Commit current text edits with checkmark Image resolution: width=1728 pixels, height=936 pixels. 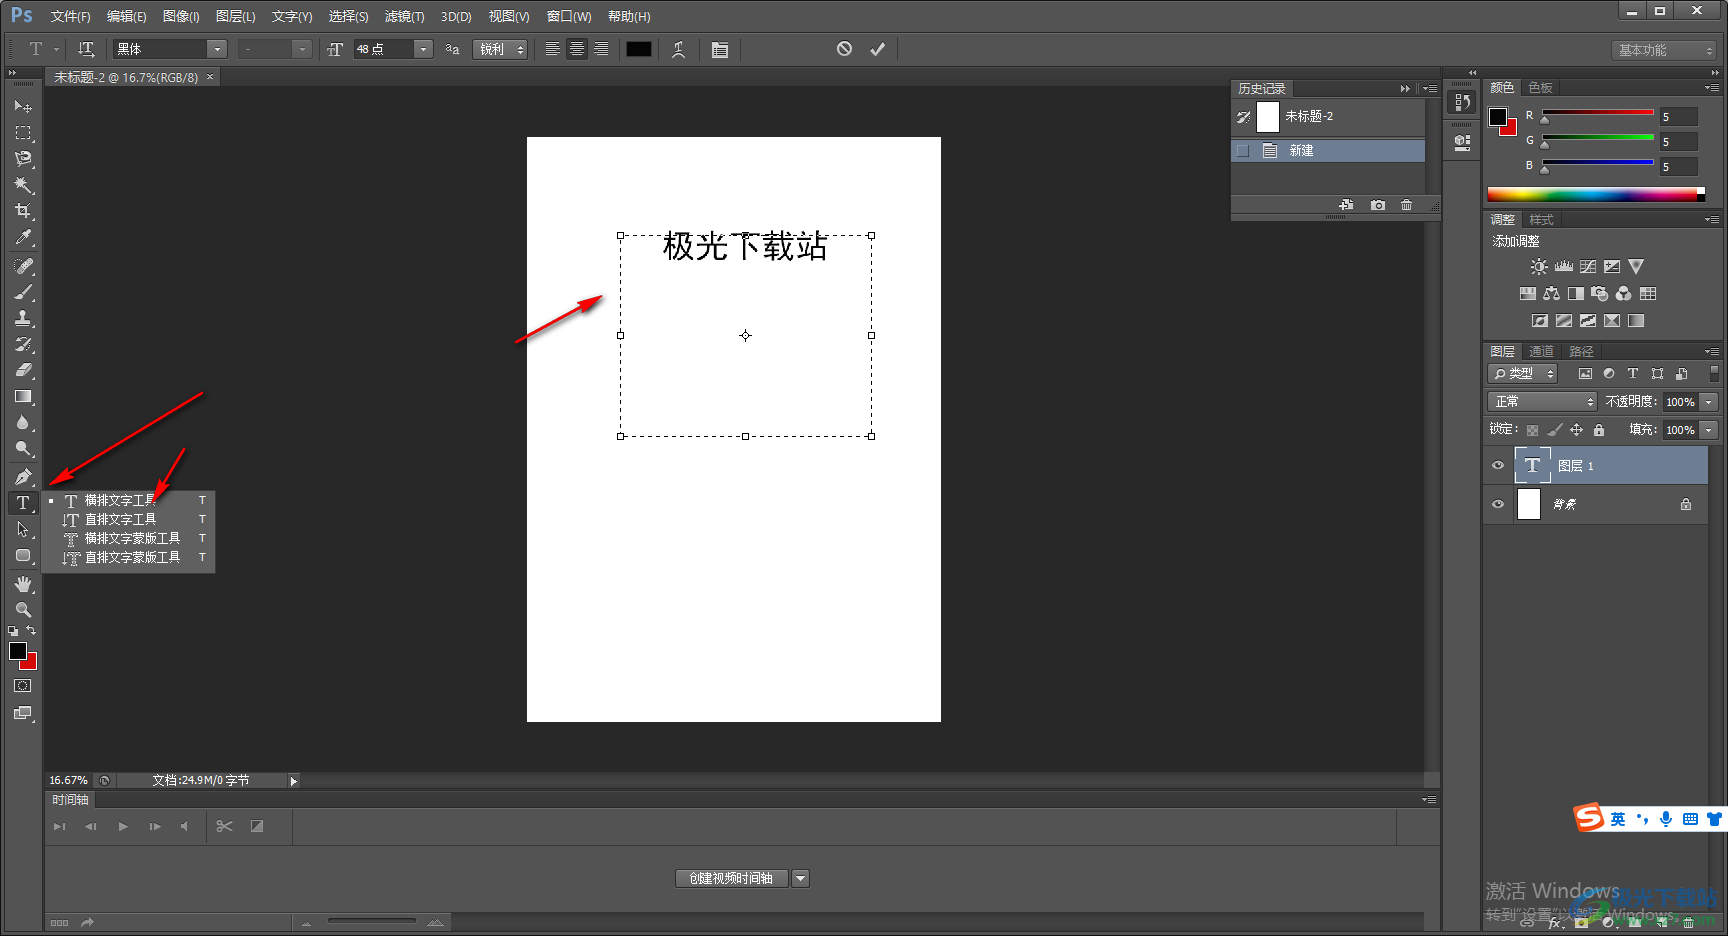point(877,48)
